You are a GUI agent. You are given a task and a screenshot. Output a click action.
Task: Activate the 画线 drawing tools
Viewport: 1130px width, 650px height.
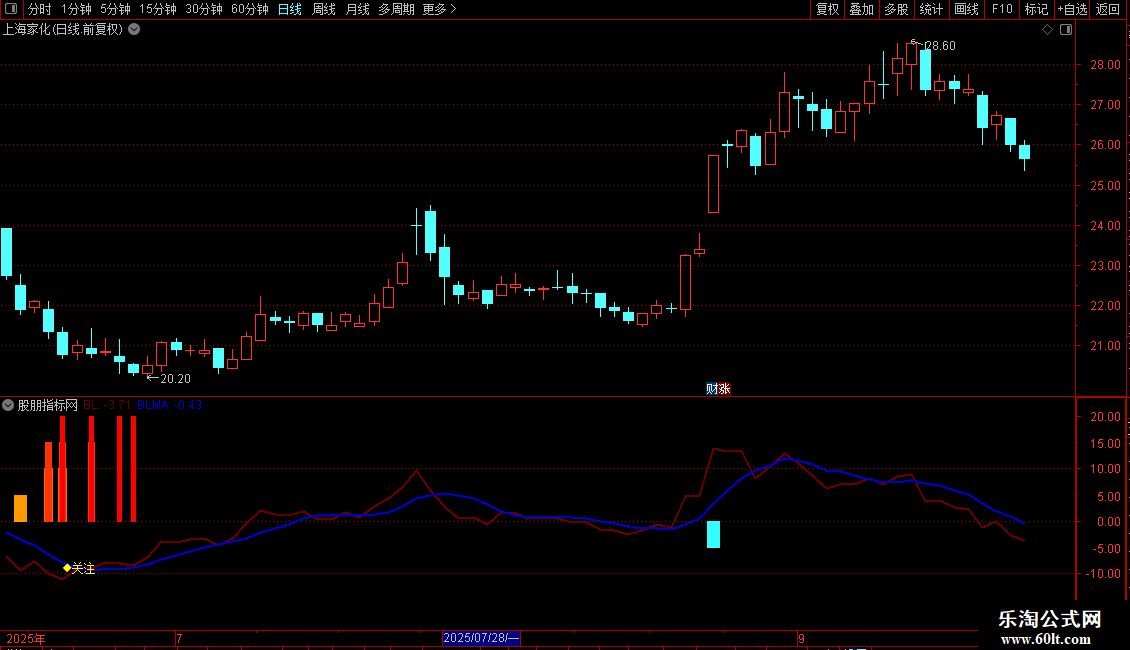(966, 9)
